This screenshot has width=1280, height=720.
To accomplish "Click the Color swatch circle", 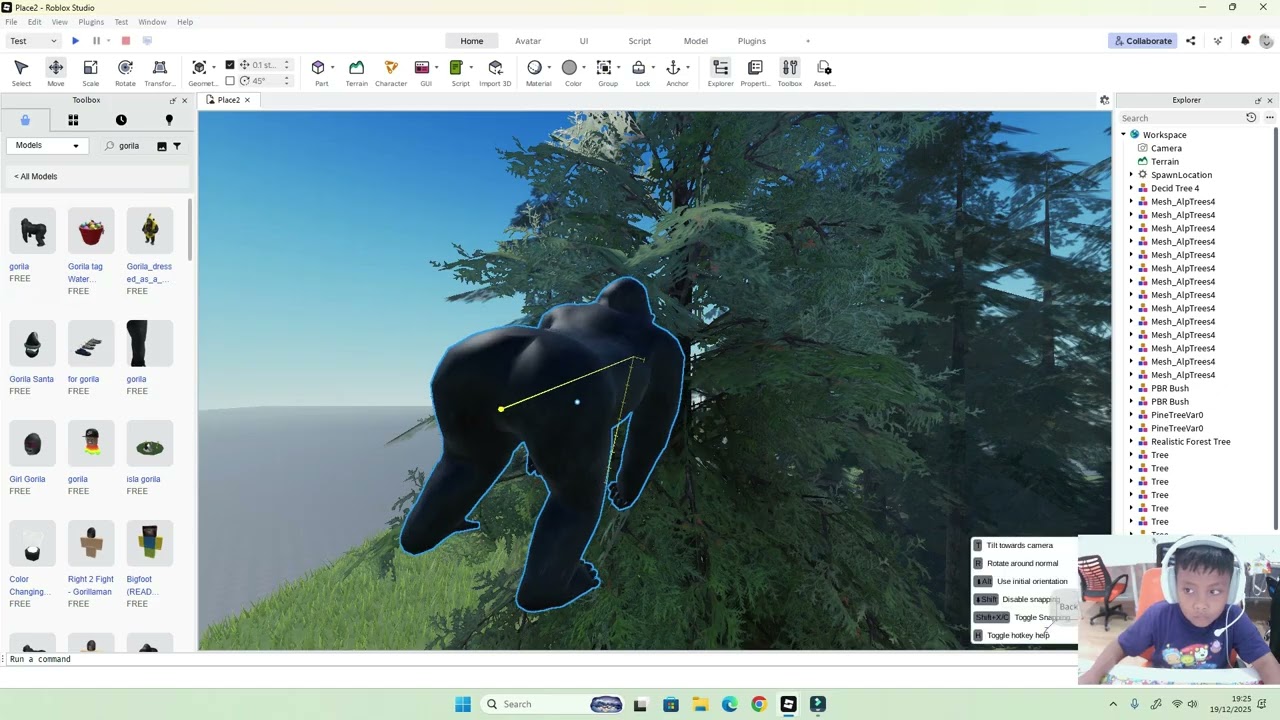I will coord(569,68).
